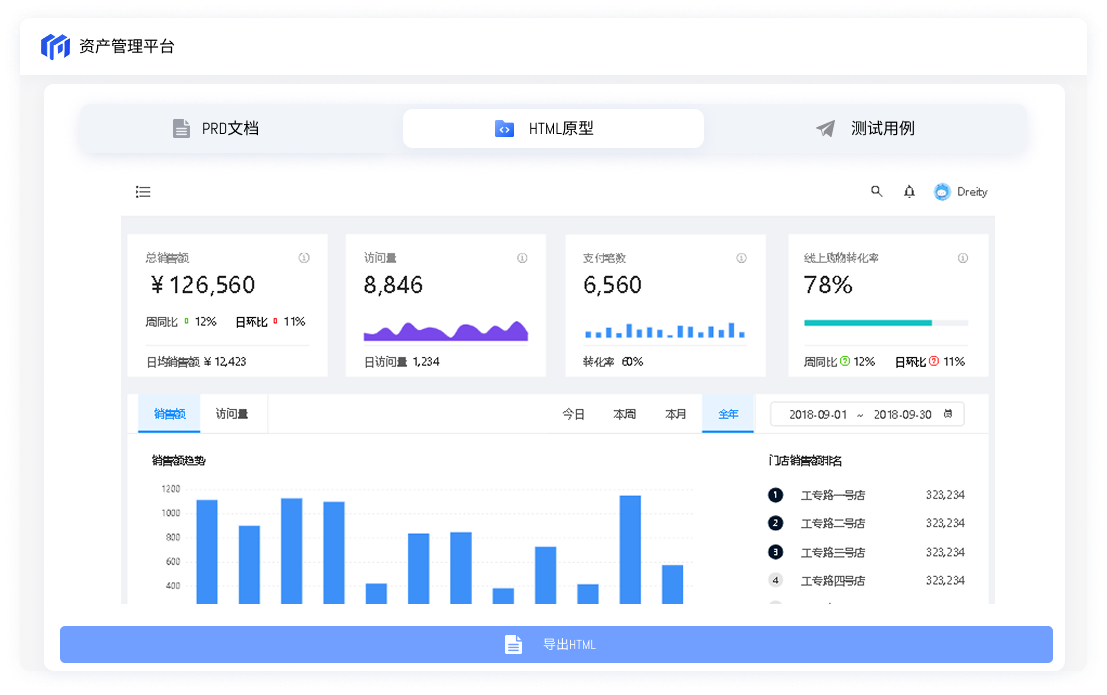Image resolution: width=1107 pixels, height=695 pixels.
Task: Click start date 2018-09-01 field
Action: pyautogui.click(x=818, y=415)
